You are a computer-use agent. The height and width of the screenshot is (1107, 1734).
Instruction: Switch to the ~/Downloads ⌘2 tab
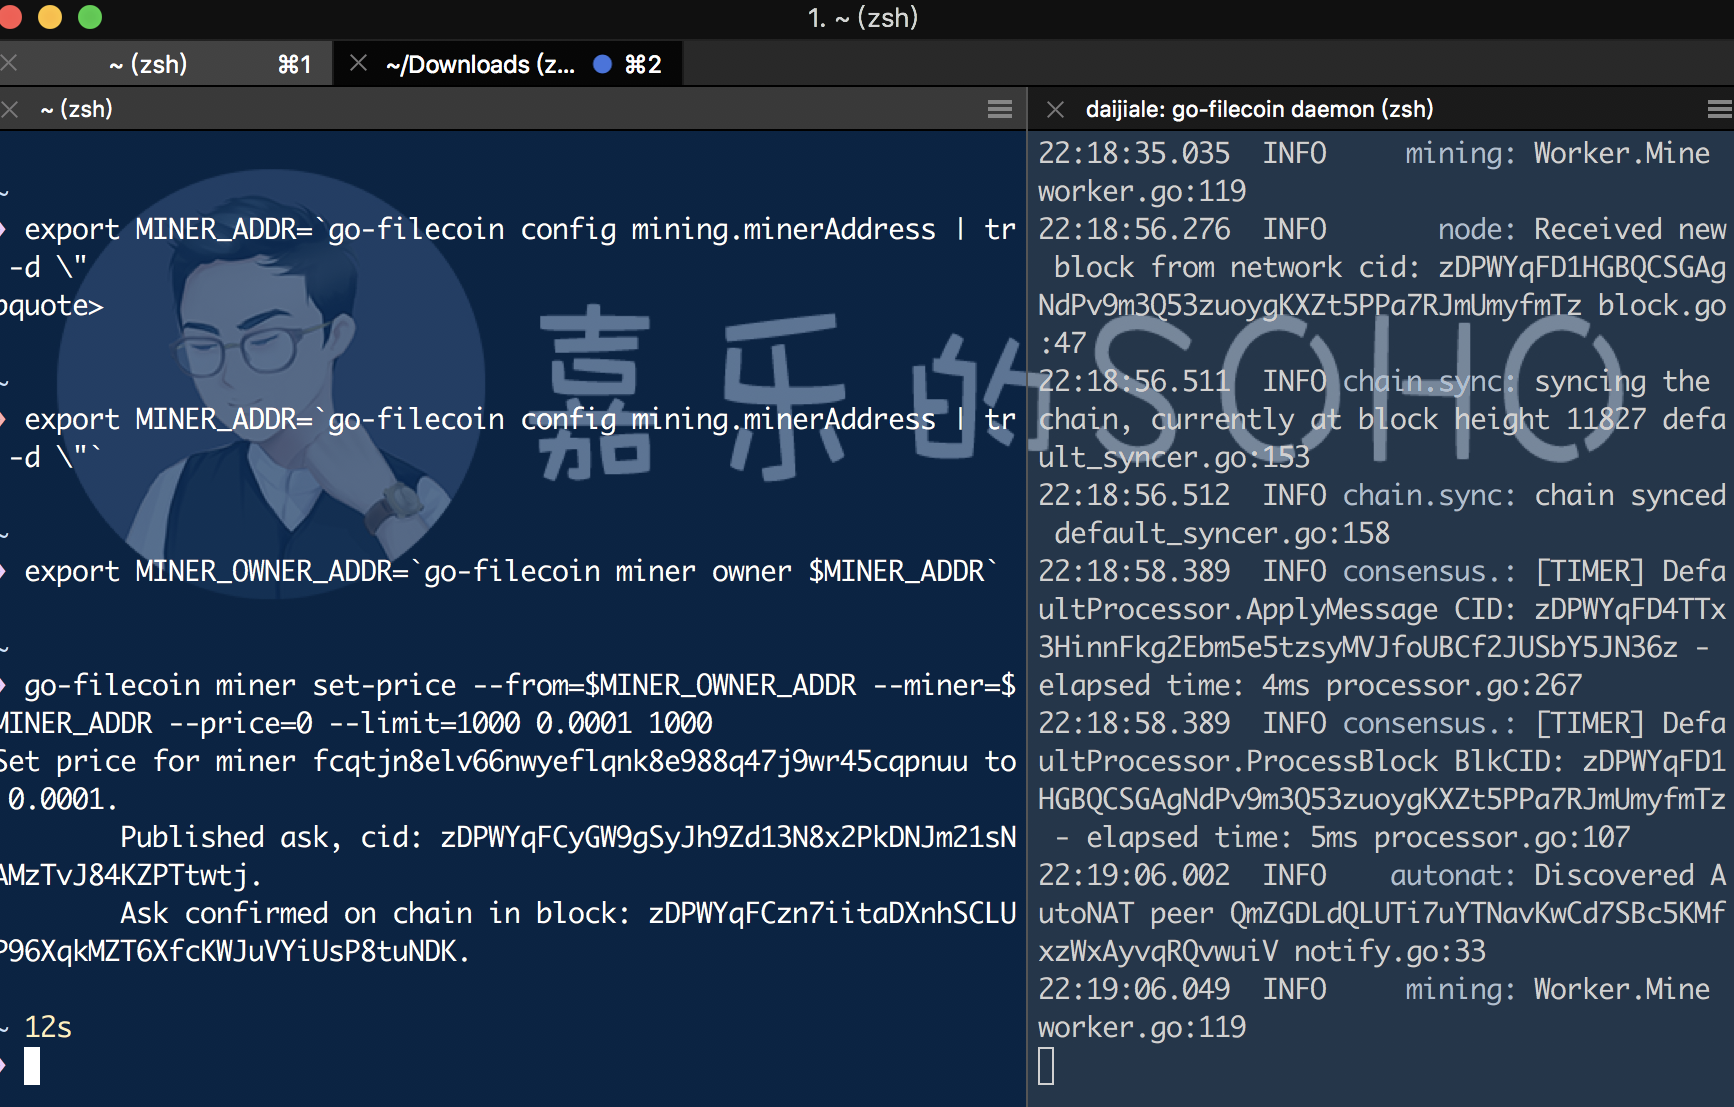[x=508, y=64]
